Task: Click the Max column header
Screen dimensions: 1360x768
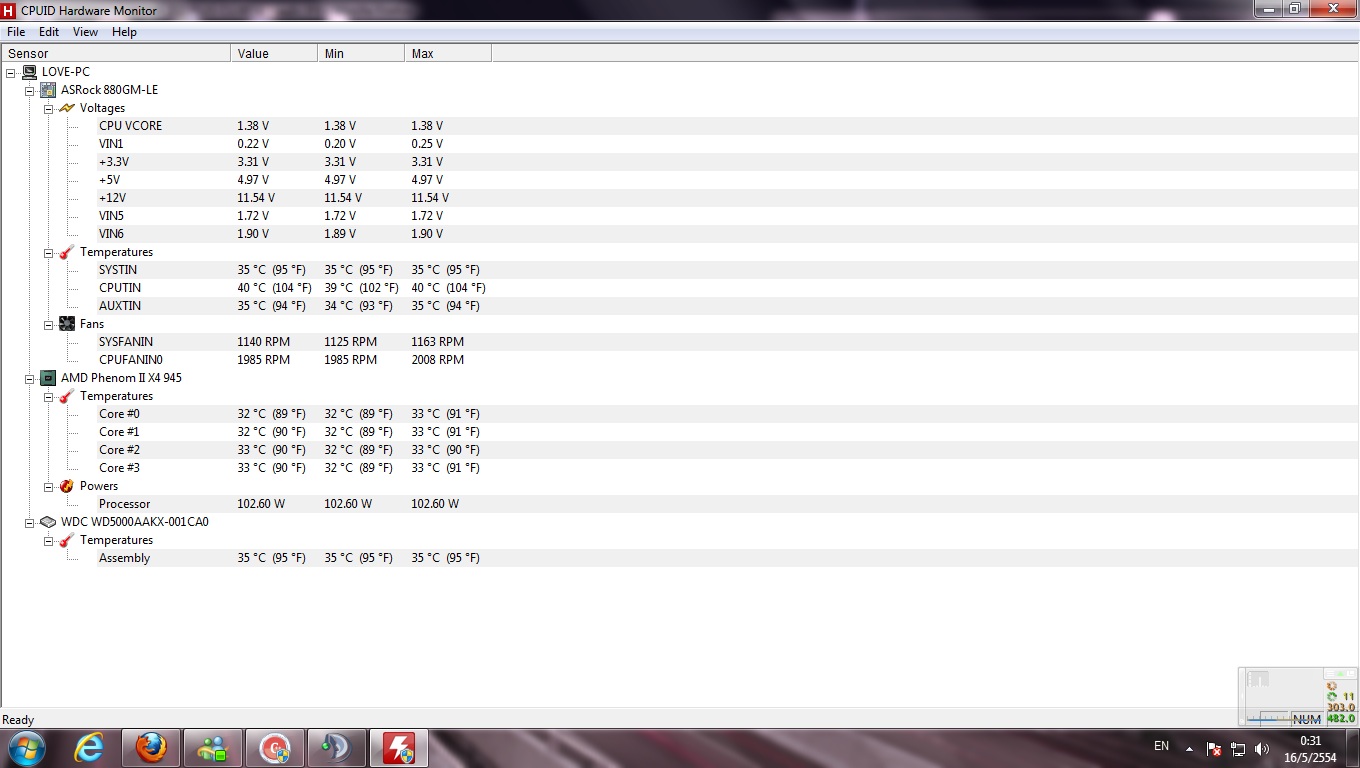Action: pyautogui.click(x=448, y=54)
